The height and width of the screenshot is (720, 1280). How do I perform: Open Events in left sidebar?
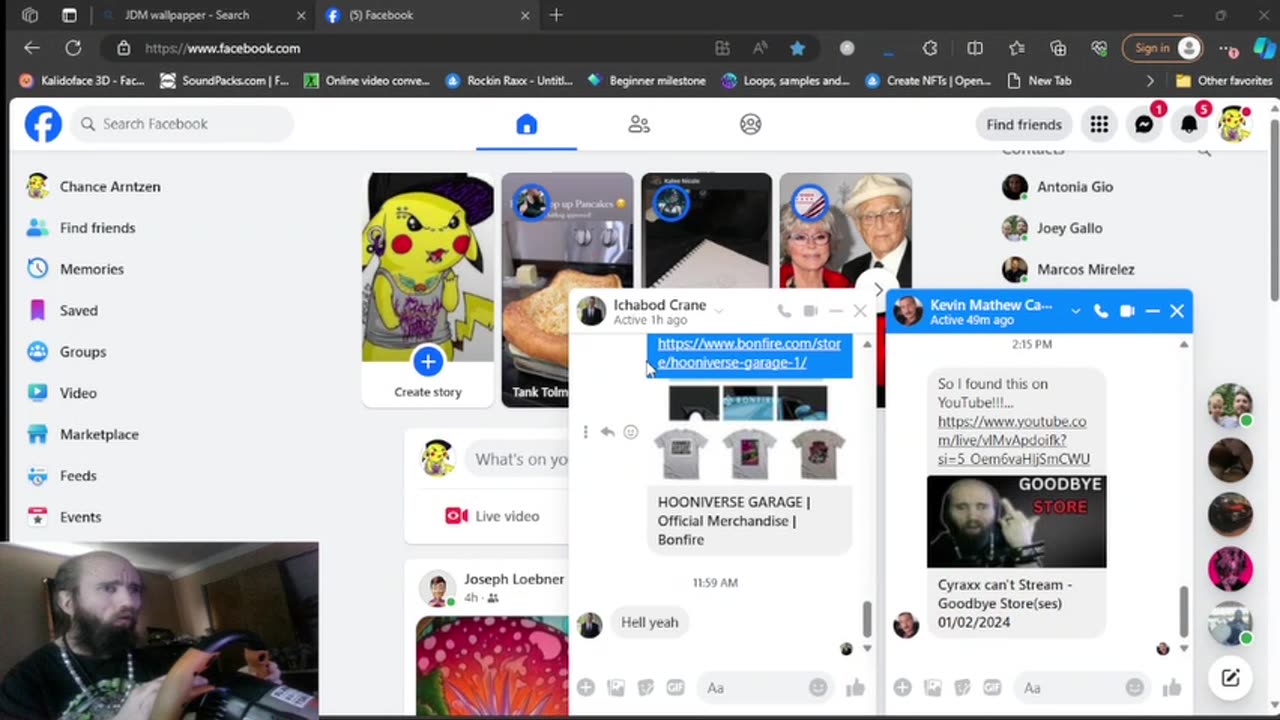click(80, 517)
